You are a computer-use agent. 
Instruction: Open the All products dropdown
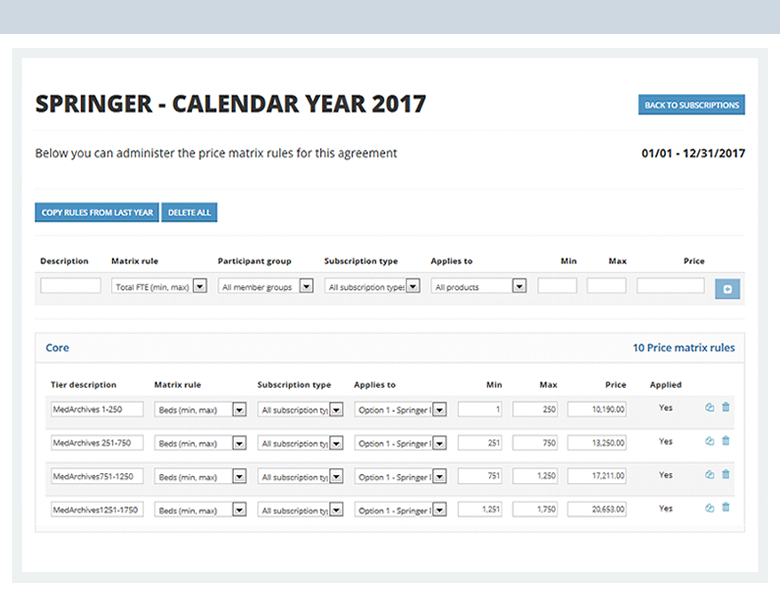[x=479, y=286]
